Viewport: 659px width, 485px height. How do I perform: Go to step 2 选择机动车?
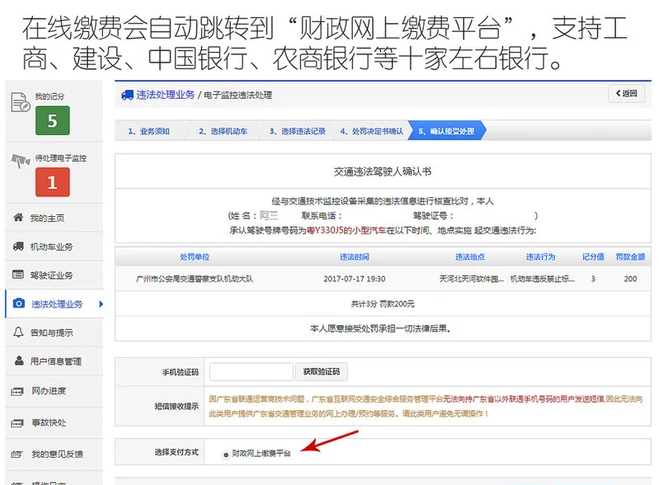point(223,131)
